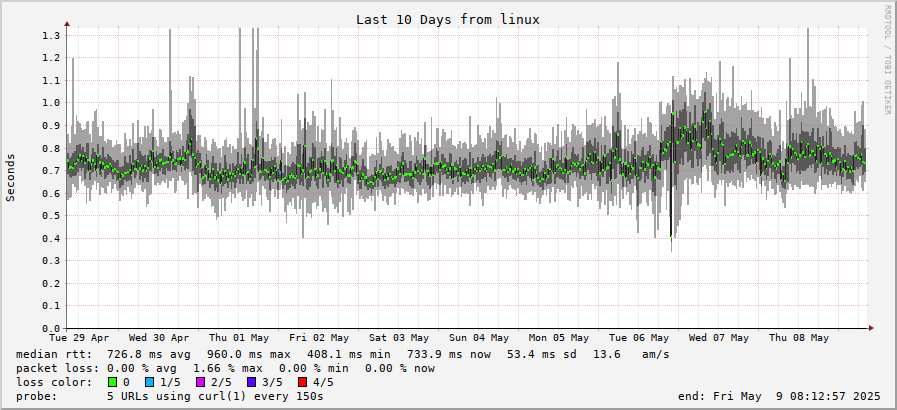Click the "0.00 % now" packet loss value

point(400,368)
